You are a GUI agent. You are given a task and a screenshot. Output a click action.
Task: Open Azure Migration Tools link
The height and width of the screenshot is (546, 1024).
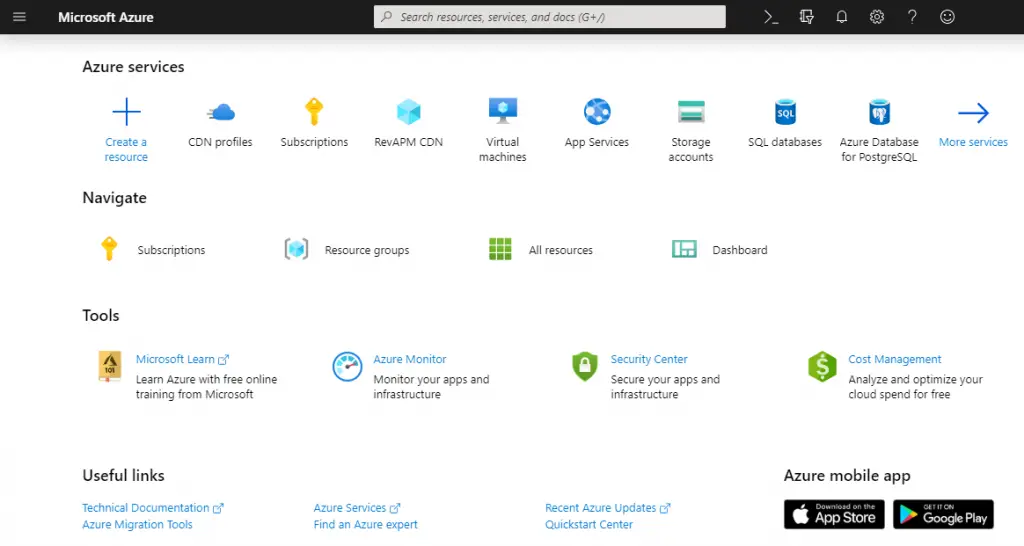[x=137, y=524]
